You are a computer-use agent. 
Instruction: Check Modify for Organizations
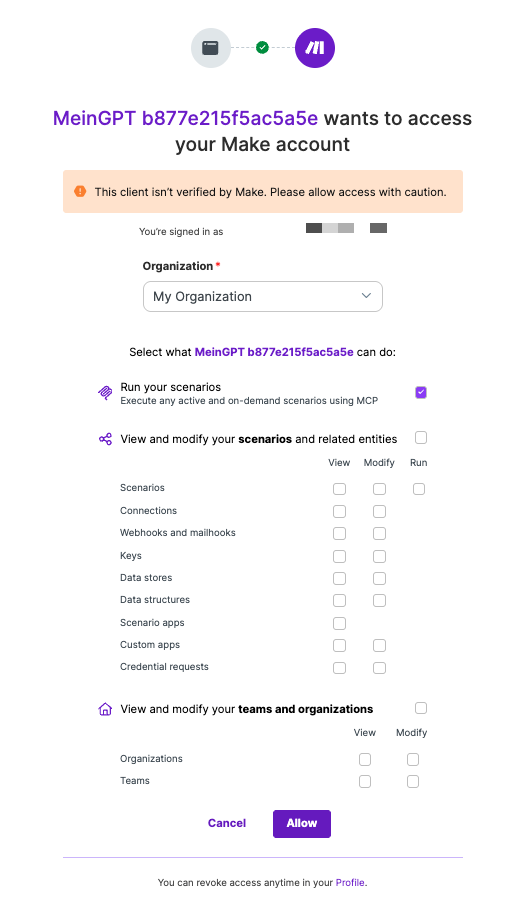[x=413, y=759]
